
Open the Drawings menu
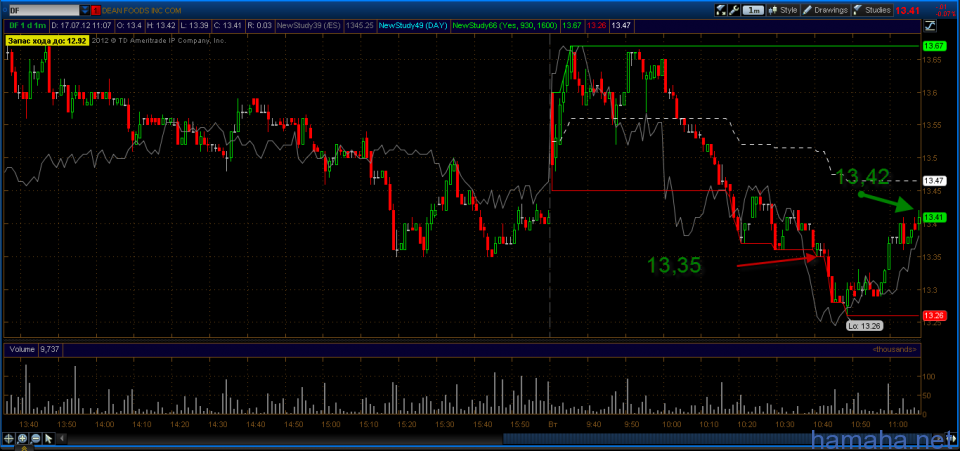(825, 10)
